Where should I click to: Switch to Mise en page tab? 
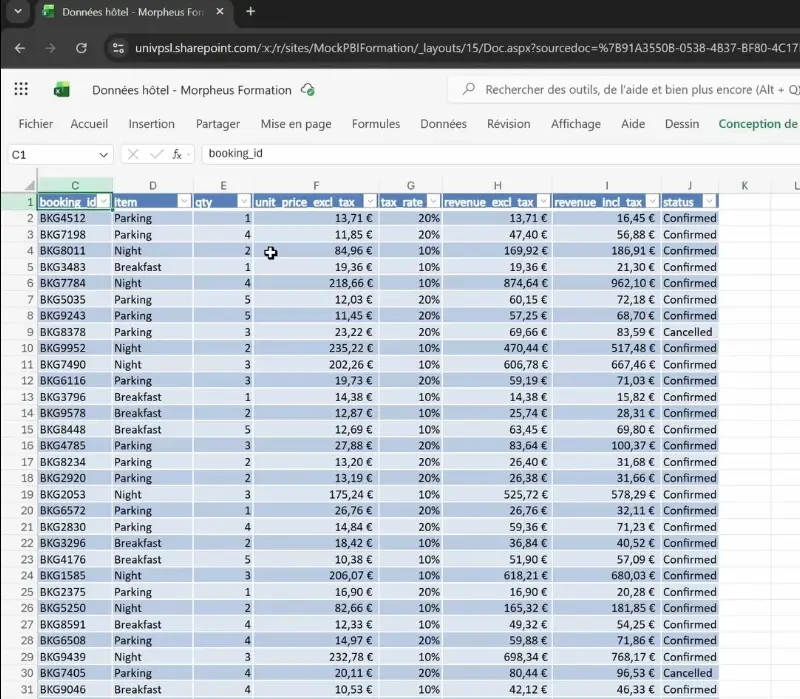296,124
